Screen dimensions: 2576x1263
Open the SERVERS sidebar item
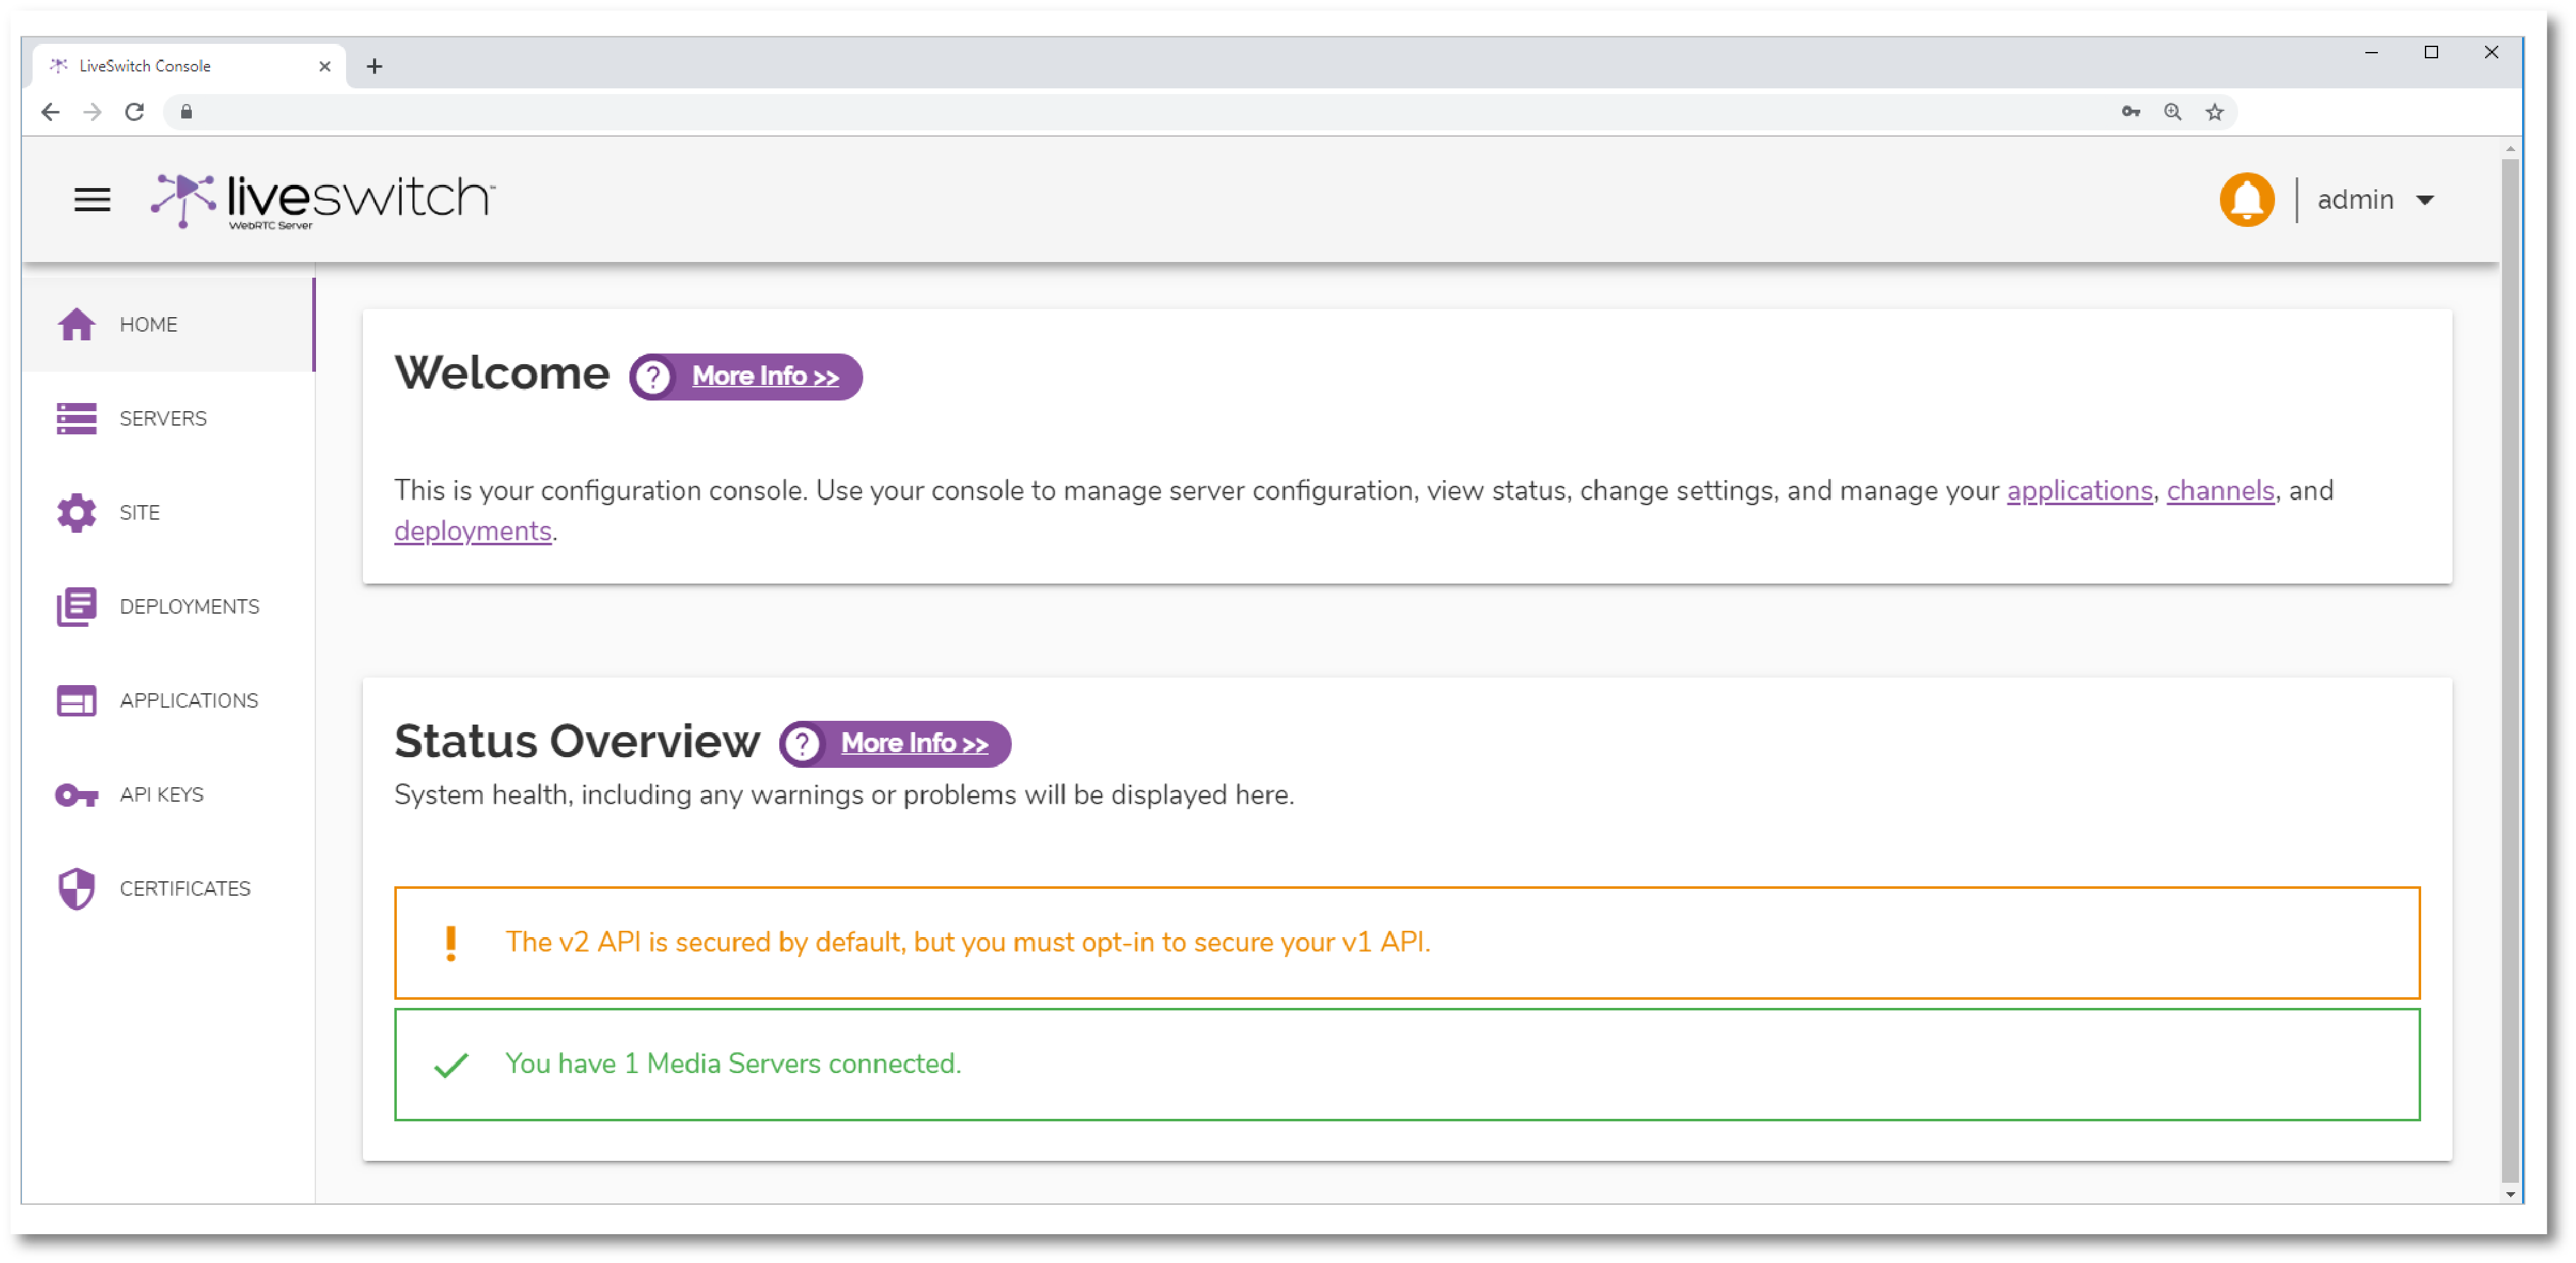tap(163, 419)
